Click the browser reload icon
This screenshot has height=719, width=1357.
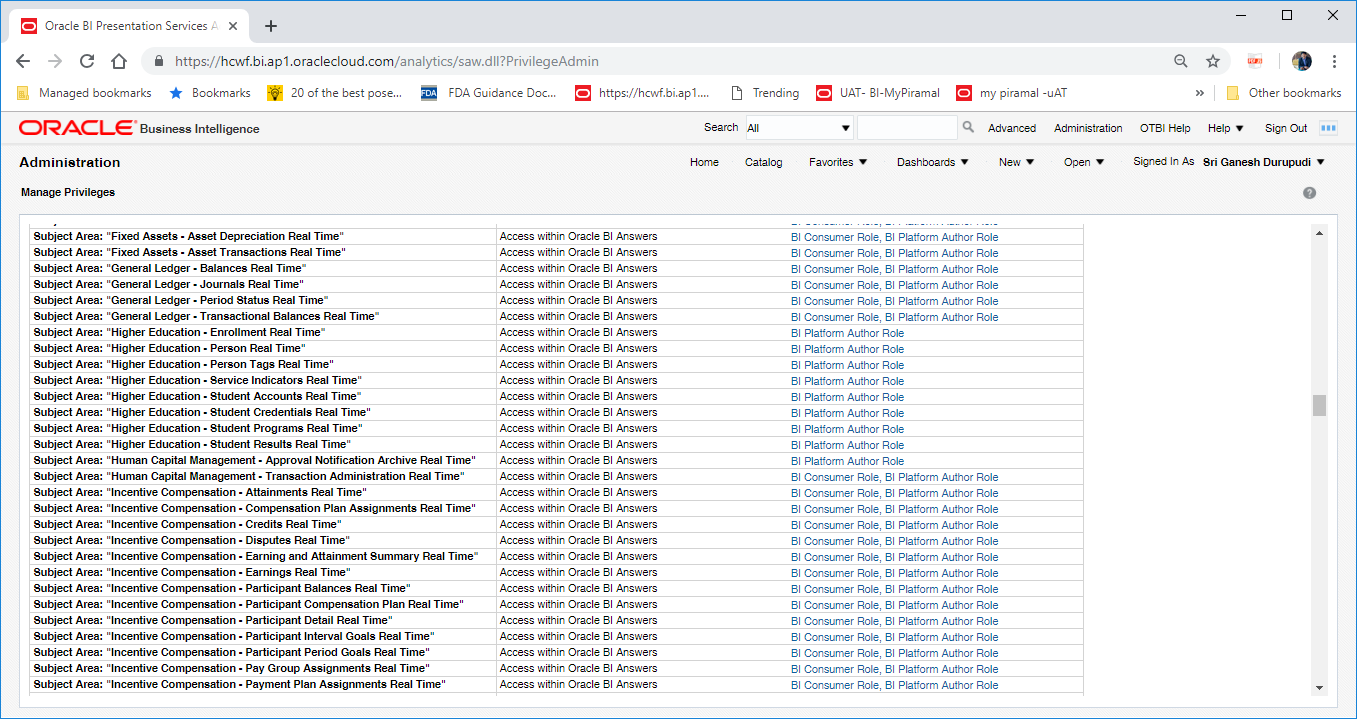click(86, 60)
